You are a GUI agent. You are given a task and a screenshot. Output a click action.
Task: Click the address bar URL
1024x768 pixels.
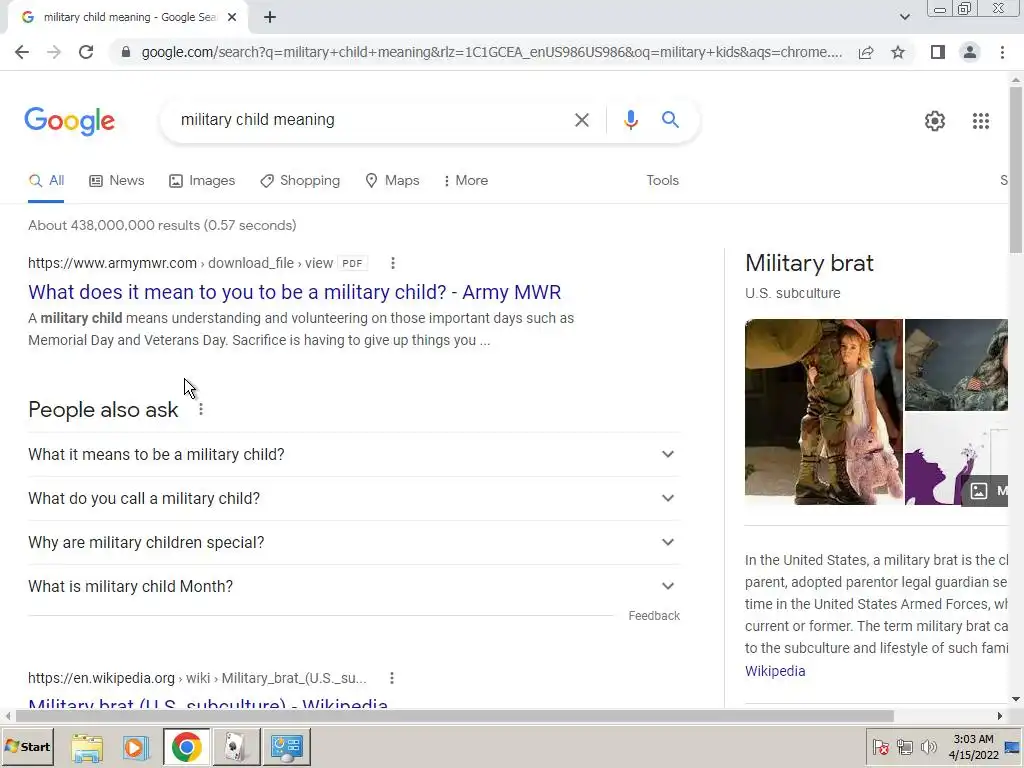tap(491, 52)
